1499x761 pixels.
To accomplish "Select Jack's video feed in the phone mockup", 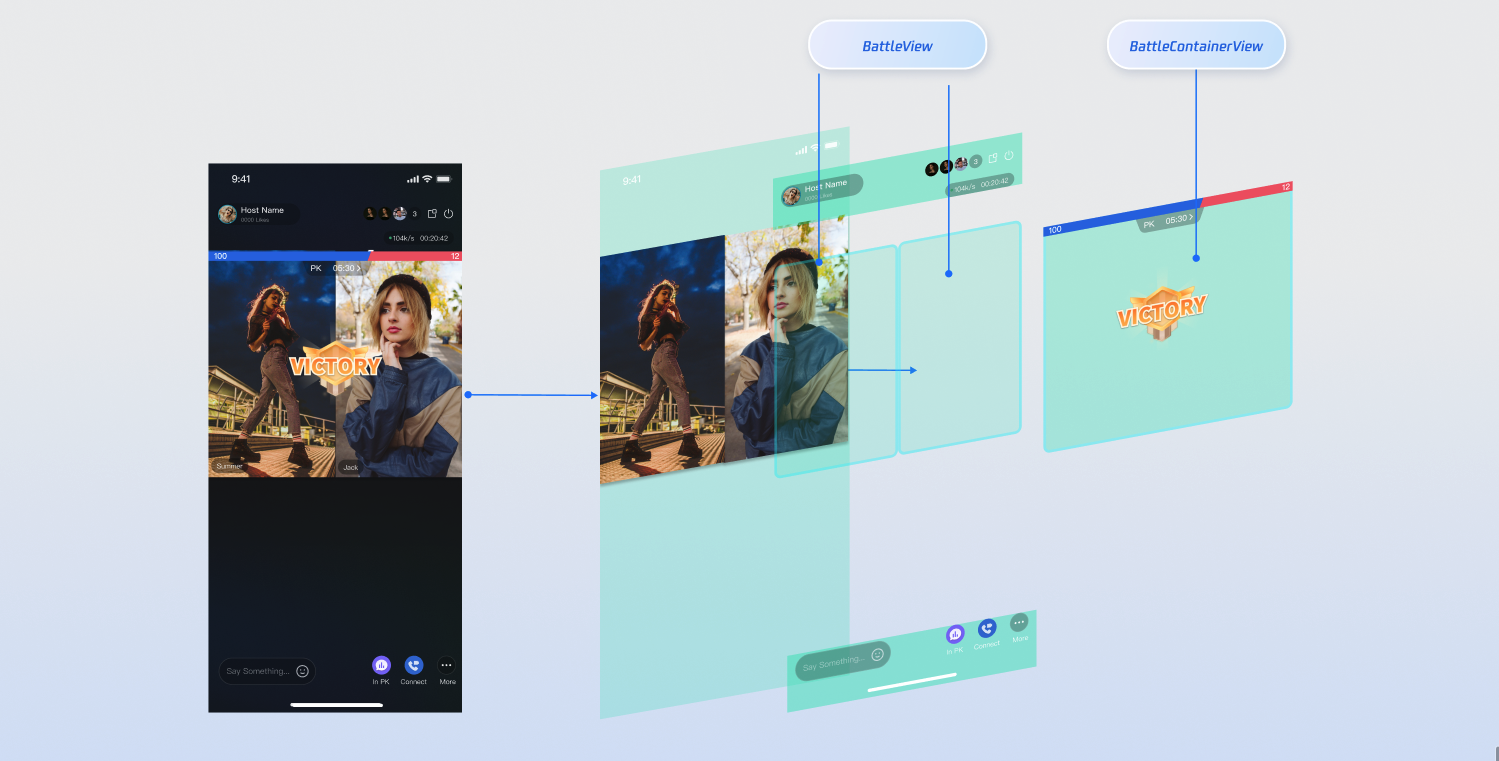I will pyautogui.click(x=399, y=369).
